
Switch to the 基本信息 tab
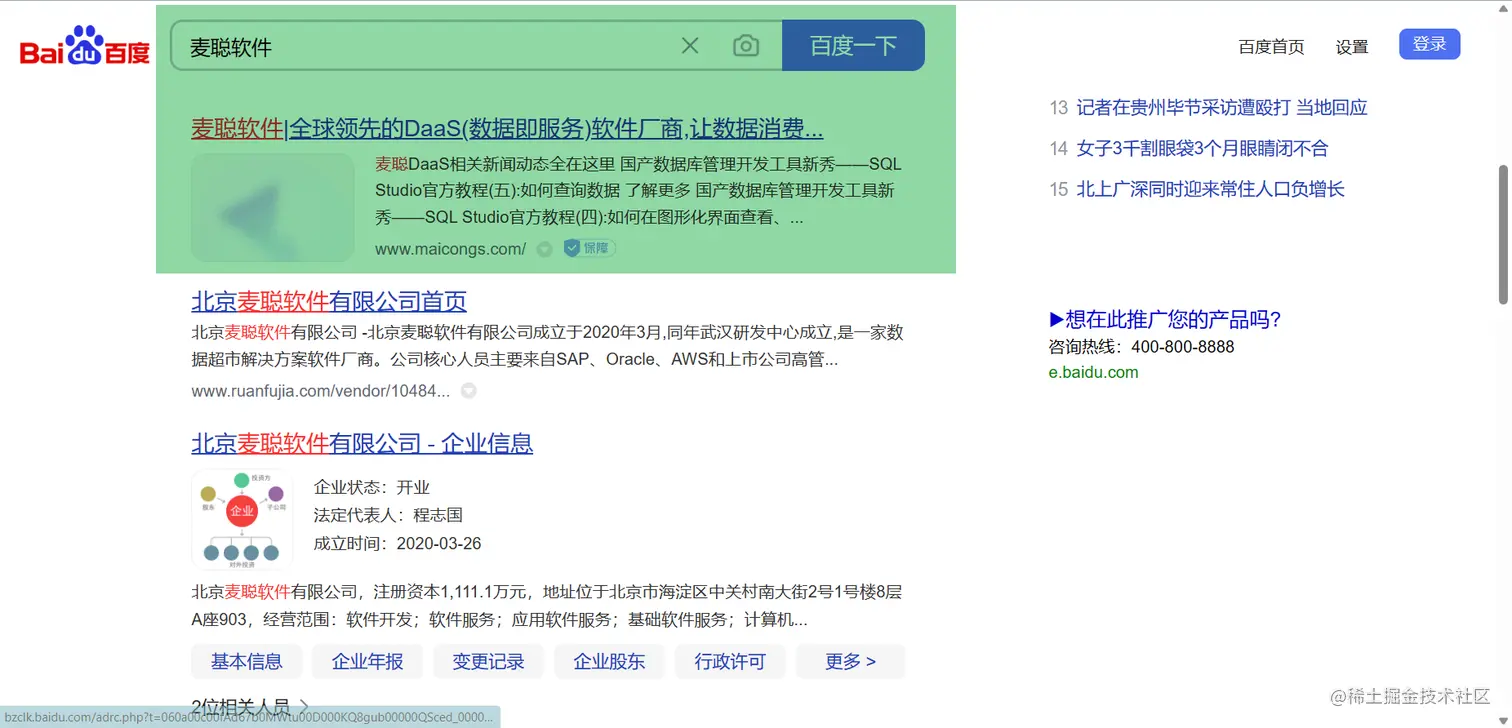(x=246, y=661)
